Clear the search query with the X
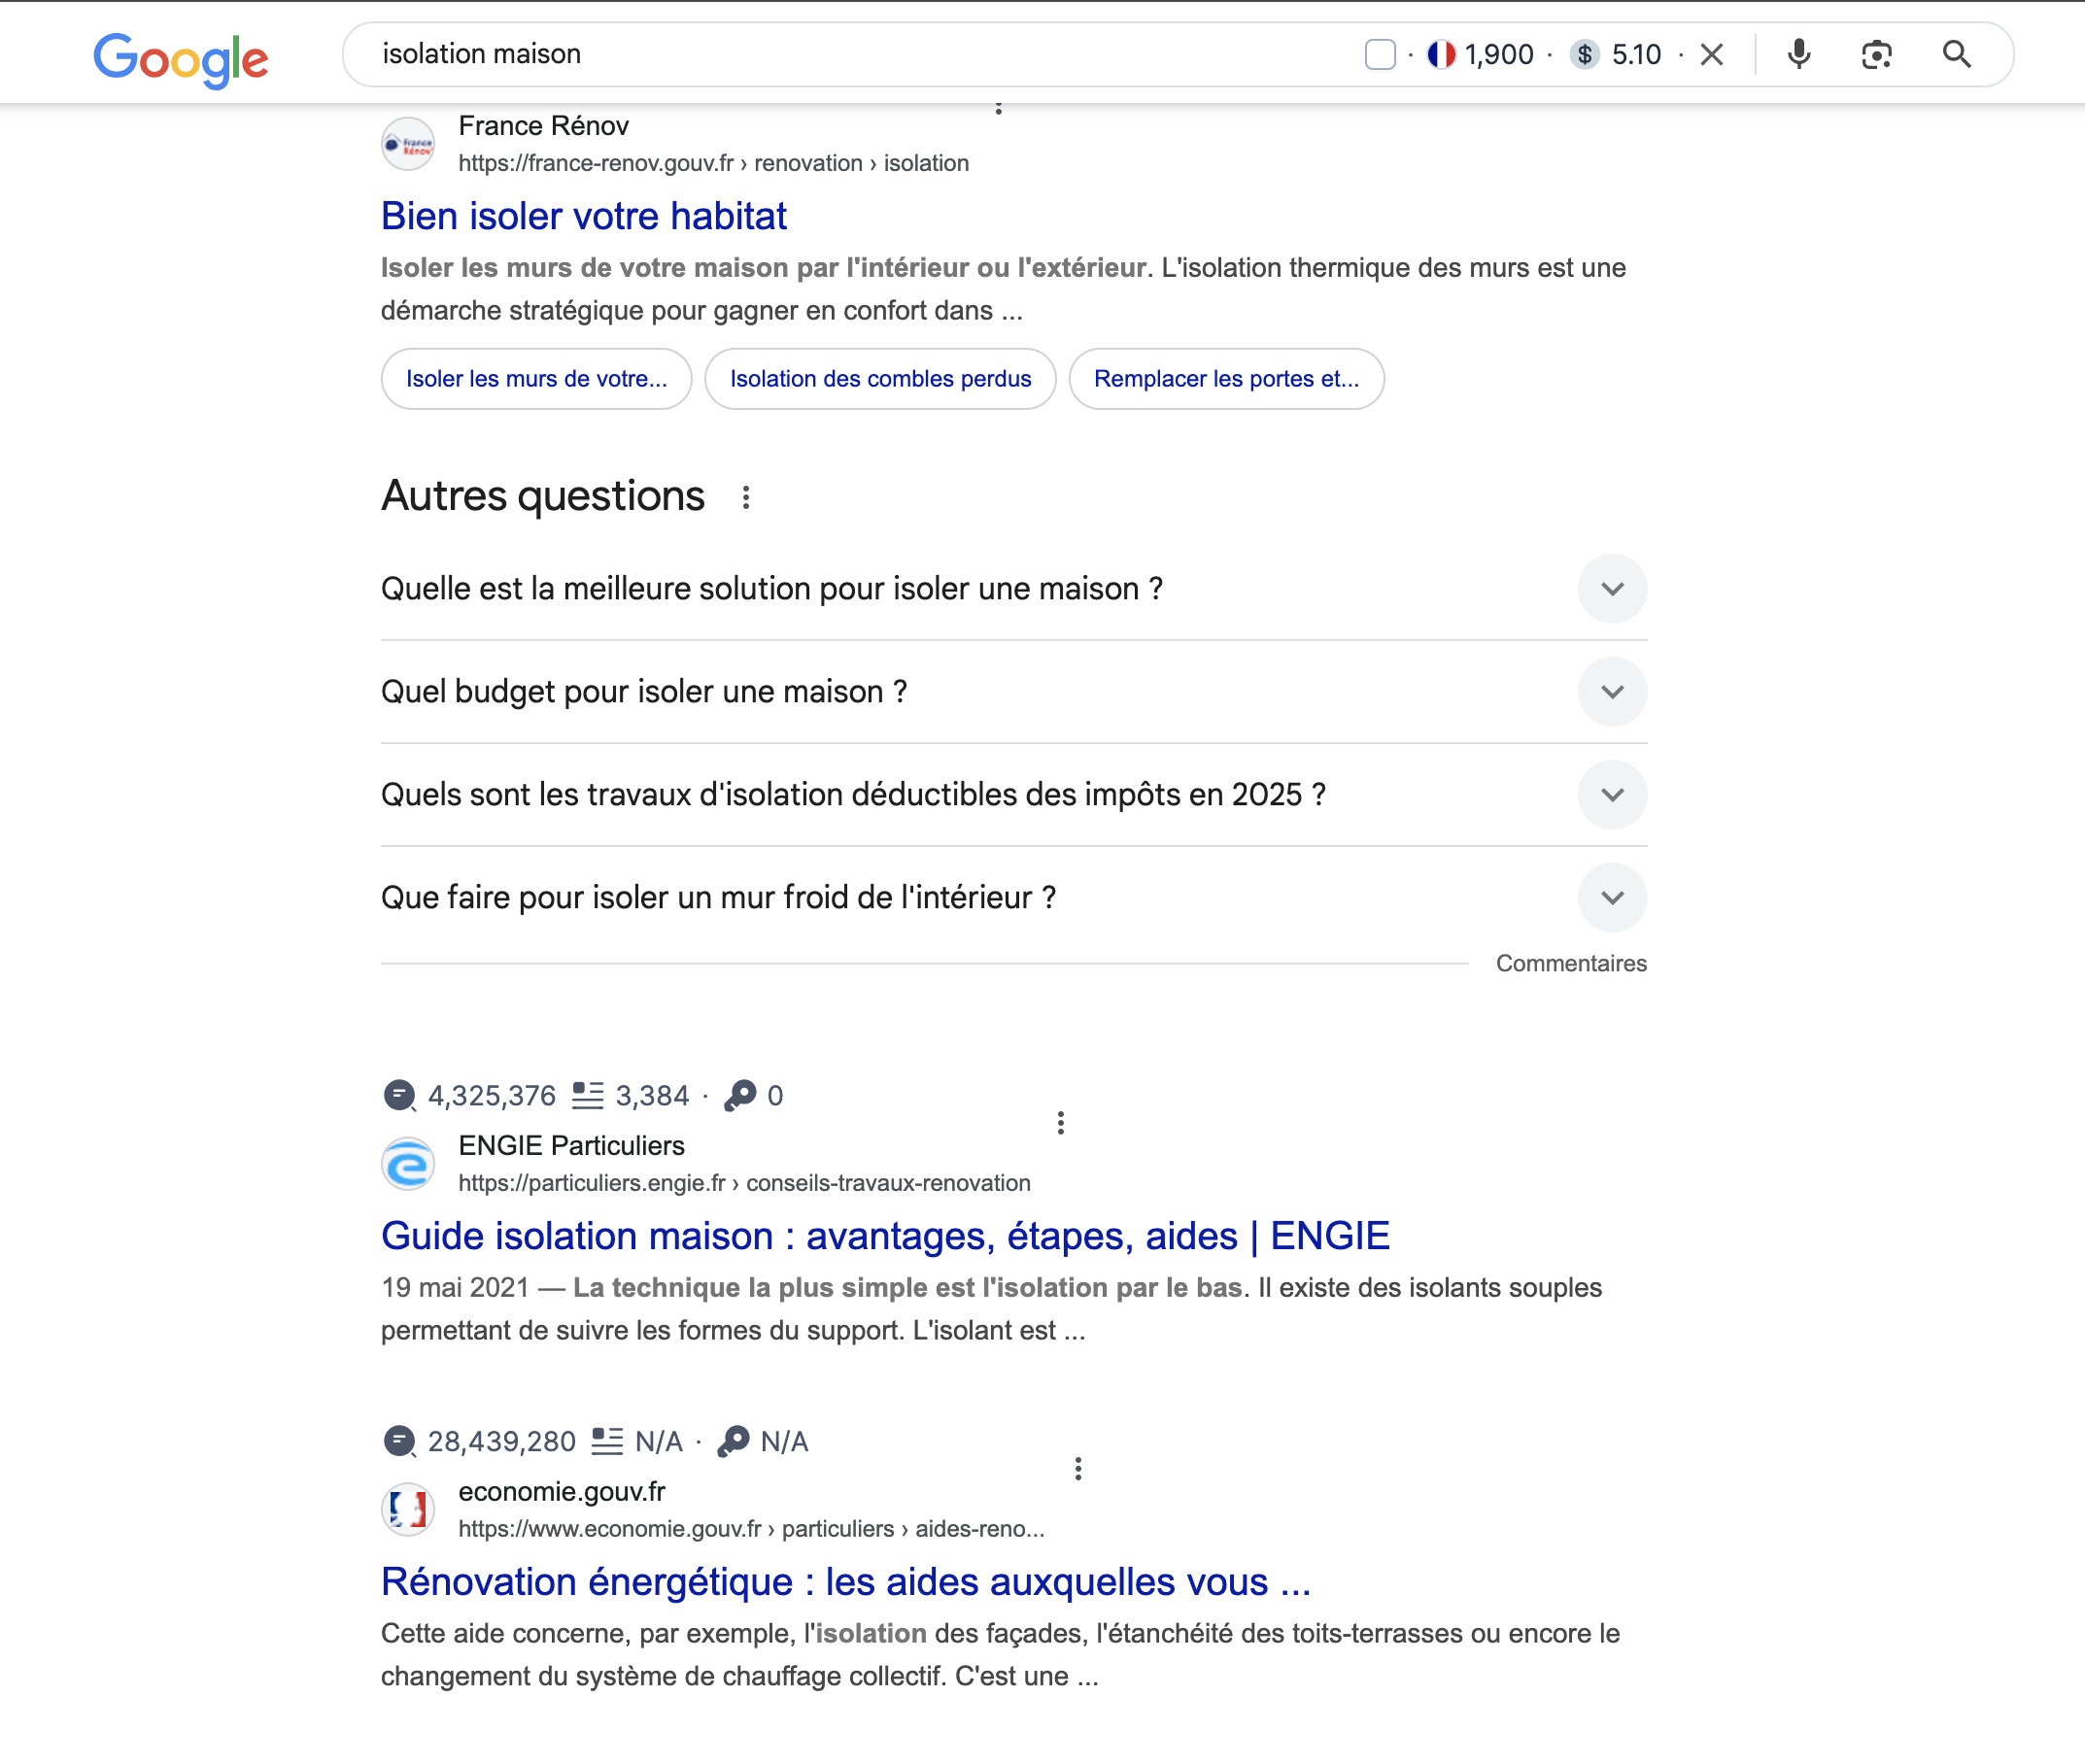The height and width of the screenshot is (1764, 2085). coord(1711,54)
